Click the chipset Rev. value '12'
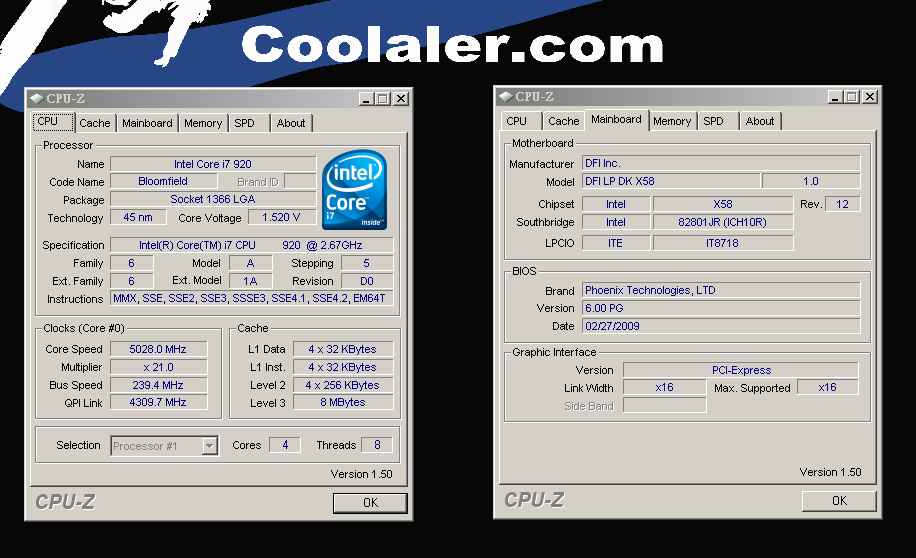 tap(842, 204)
